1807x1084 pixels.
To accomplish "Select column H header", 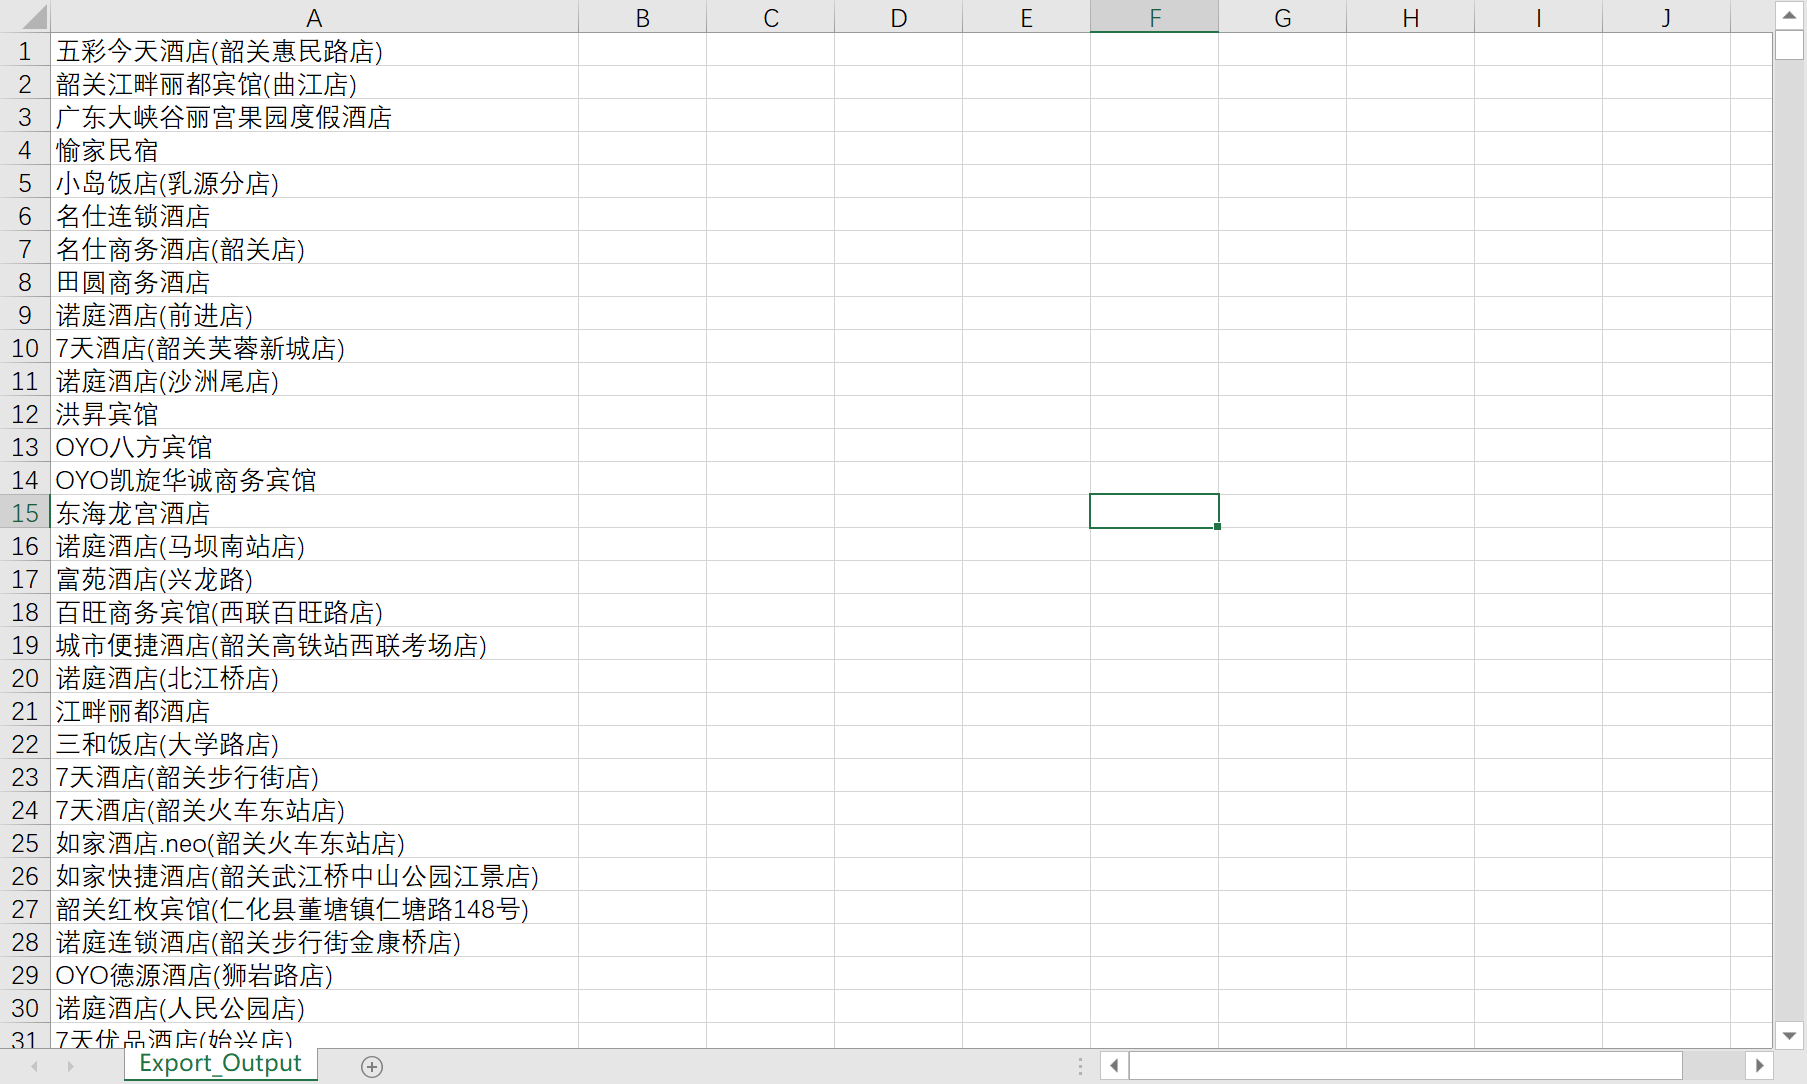I will (1410, 17).
